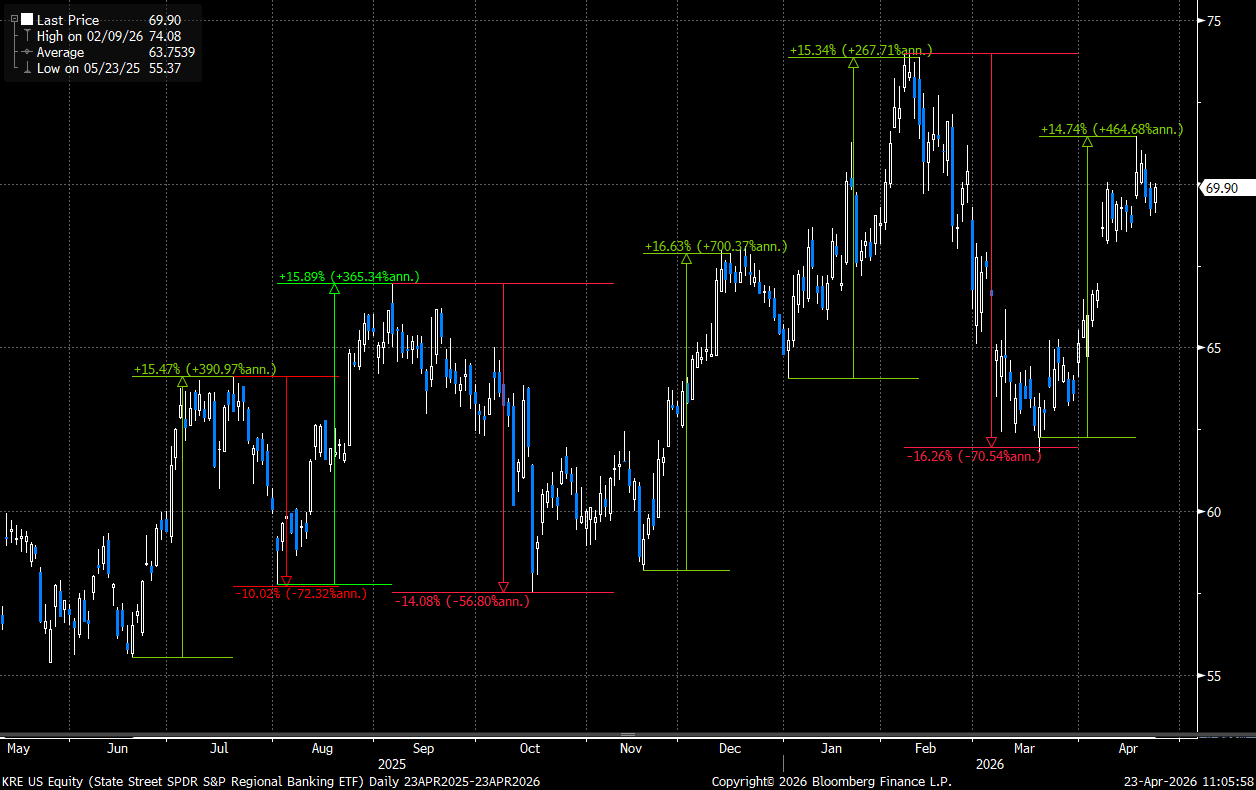Click the red arrowhead of the -14.08% annotation
Viewport: 1256px width, 790px height.
[503, 587]
